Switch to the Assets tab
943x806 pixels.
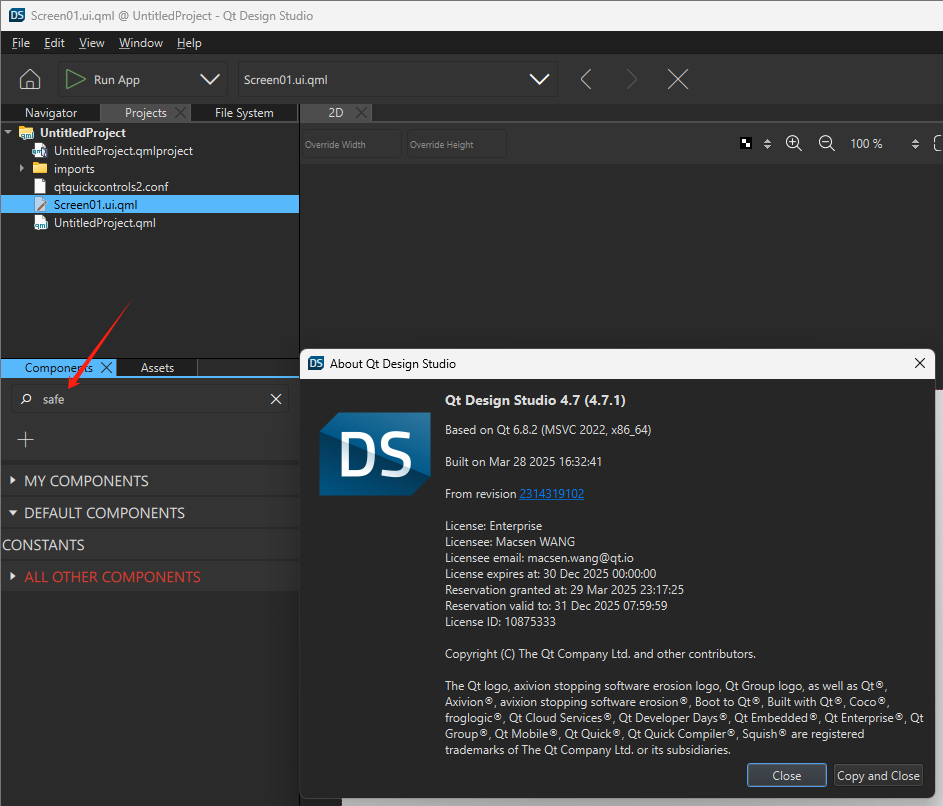pos(158,368)
